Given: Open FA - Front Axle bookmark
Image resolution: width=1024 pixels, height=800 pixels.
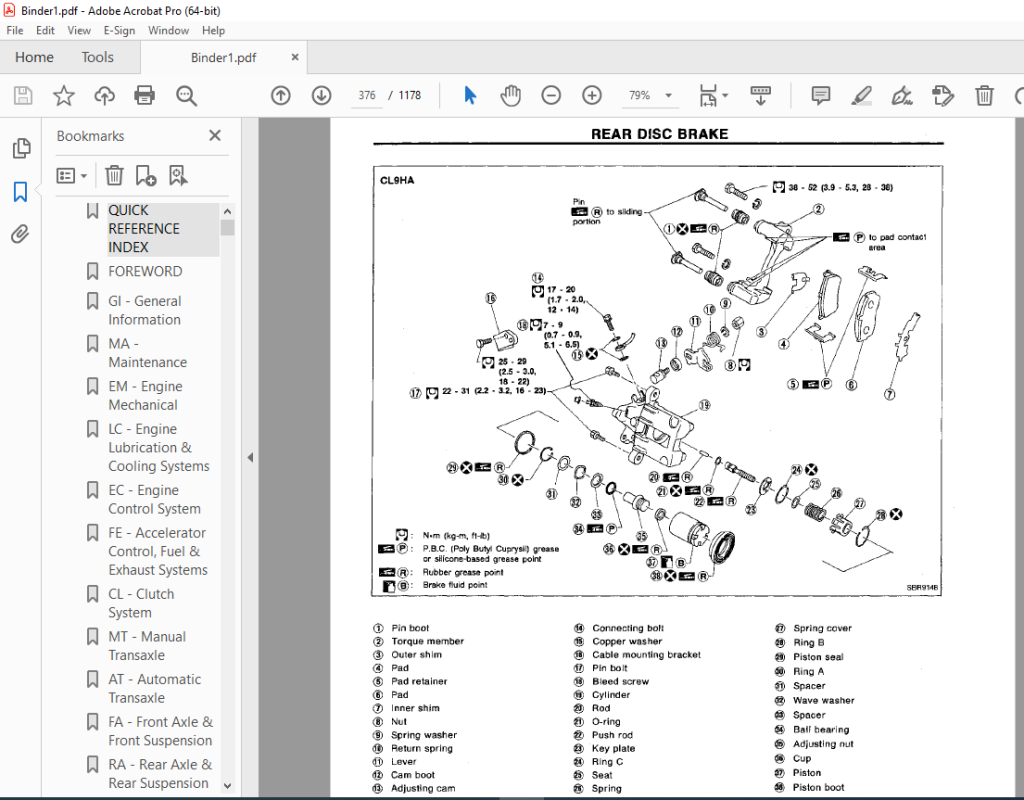Looking at the screenshot, I should [160, 731].
